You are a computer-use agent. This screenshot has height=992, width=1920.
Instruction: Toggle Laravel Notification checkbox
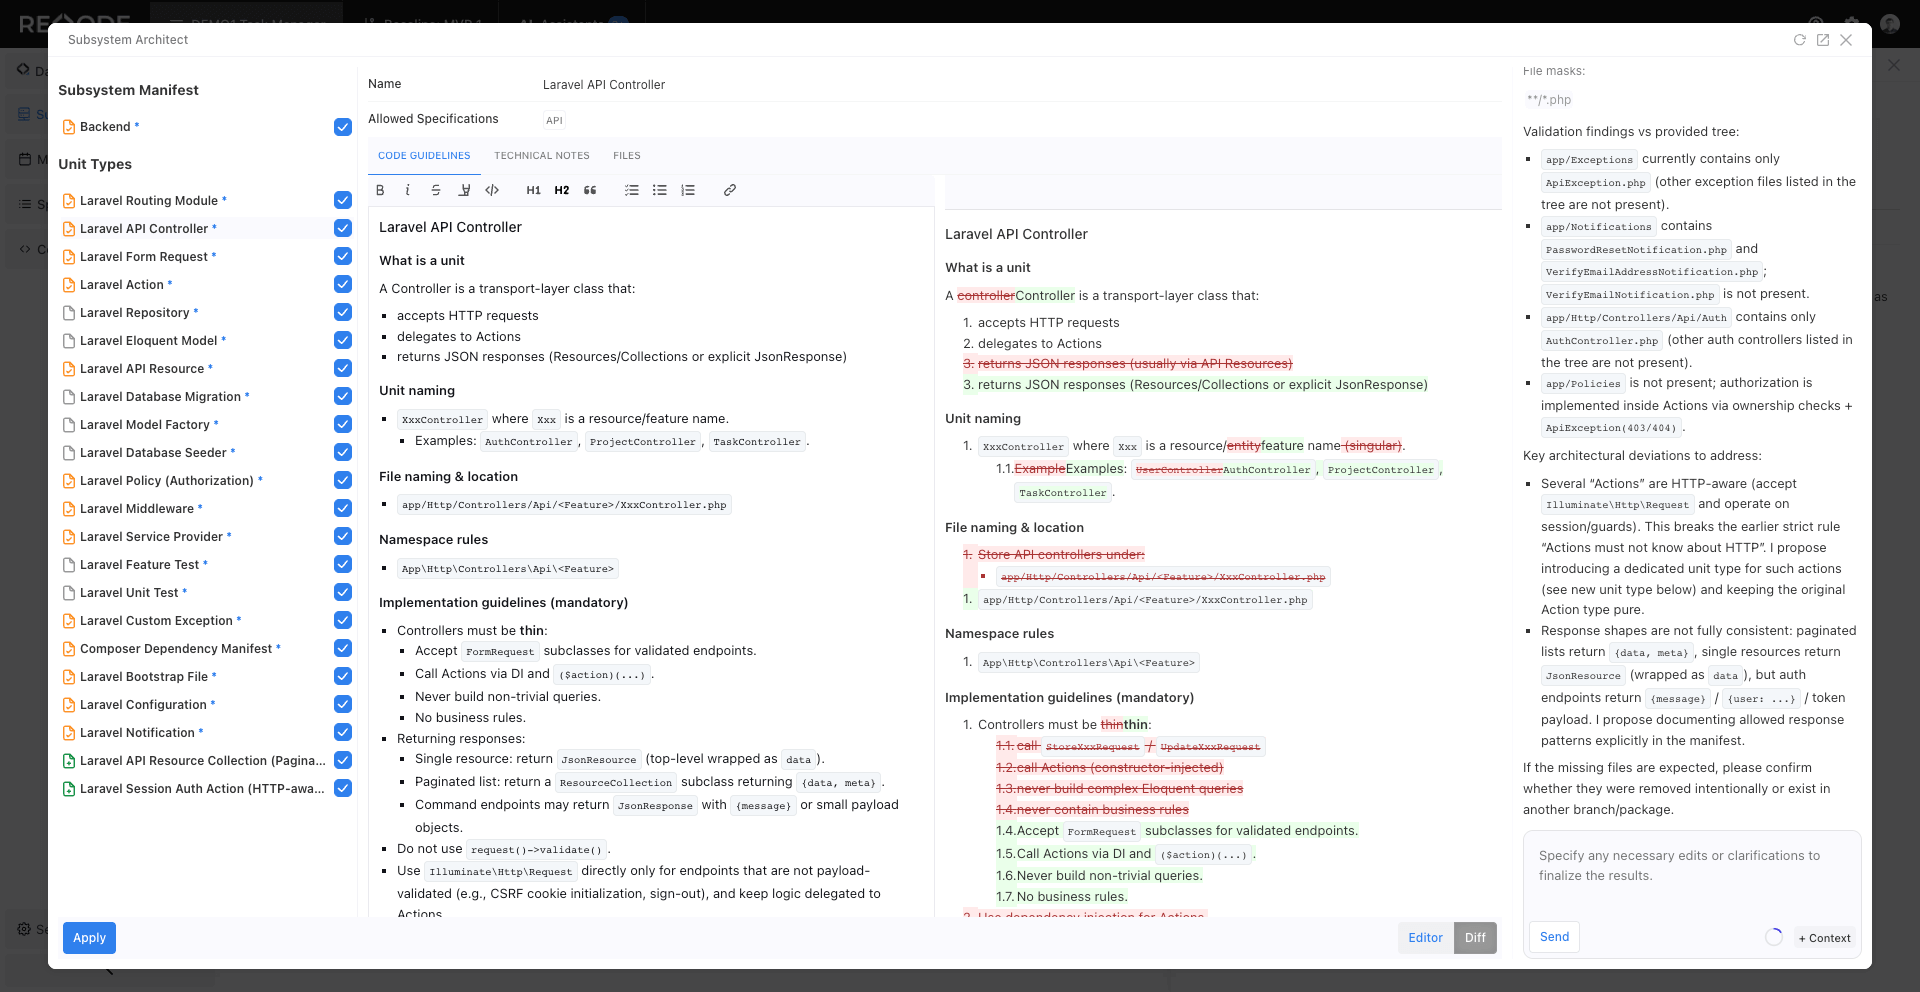coord(343,733)
